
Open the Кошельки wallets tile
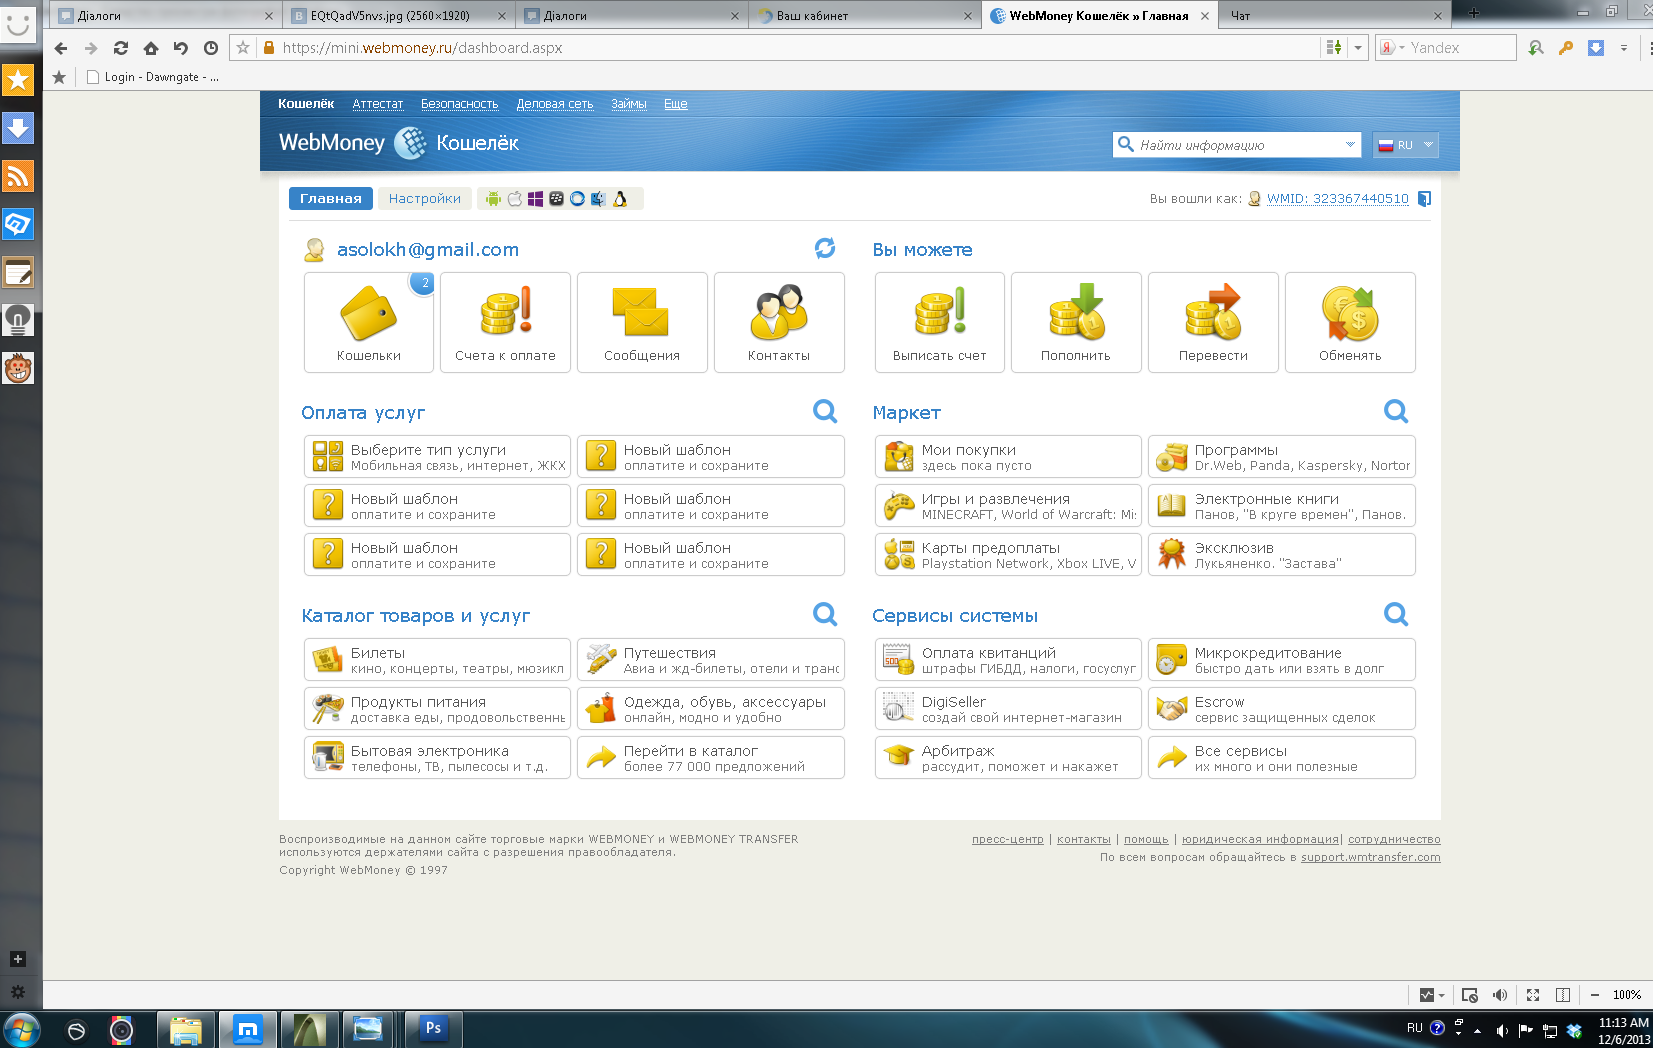[369, 322]
